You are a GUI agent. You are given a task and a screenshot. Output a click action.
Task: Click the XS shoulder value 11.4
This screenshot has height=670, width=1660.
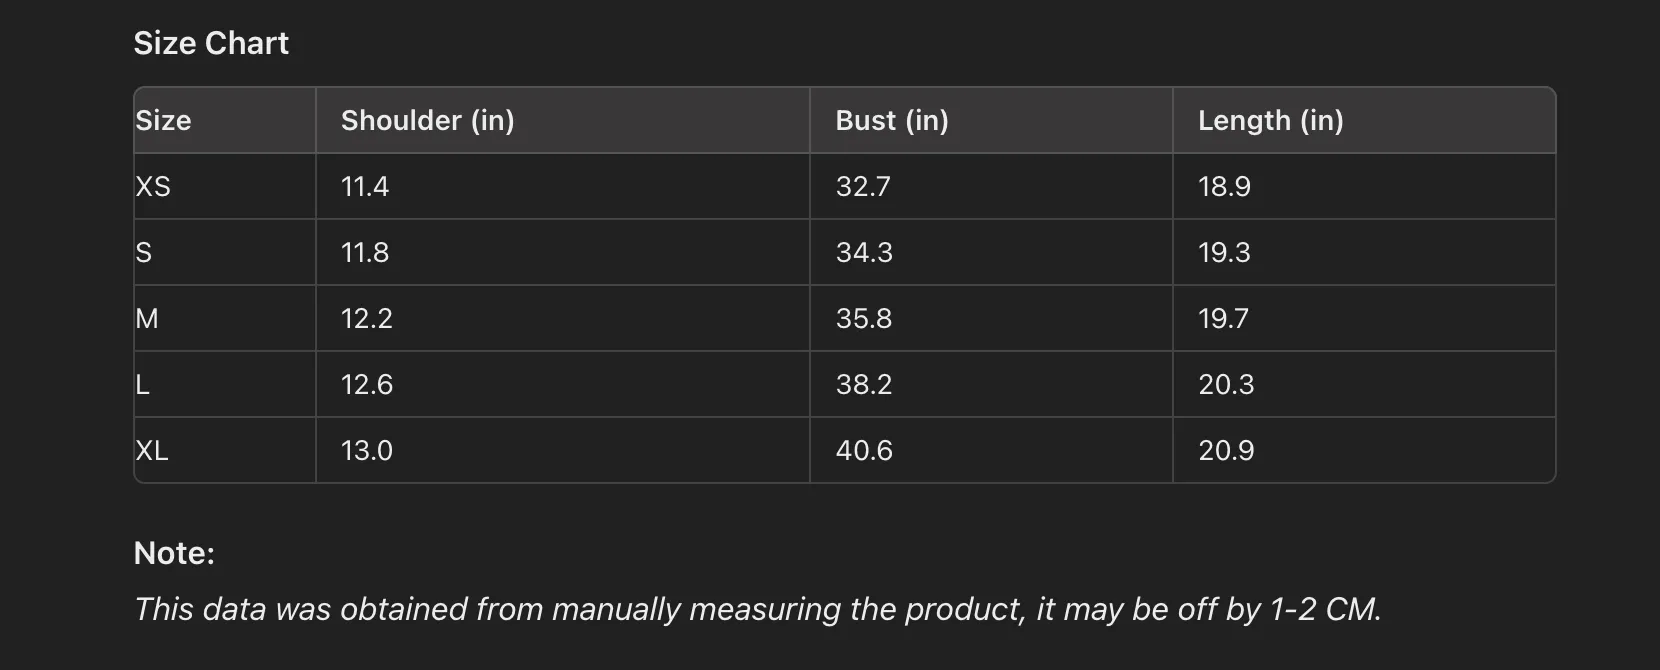coord(365,186)
